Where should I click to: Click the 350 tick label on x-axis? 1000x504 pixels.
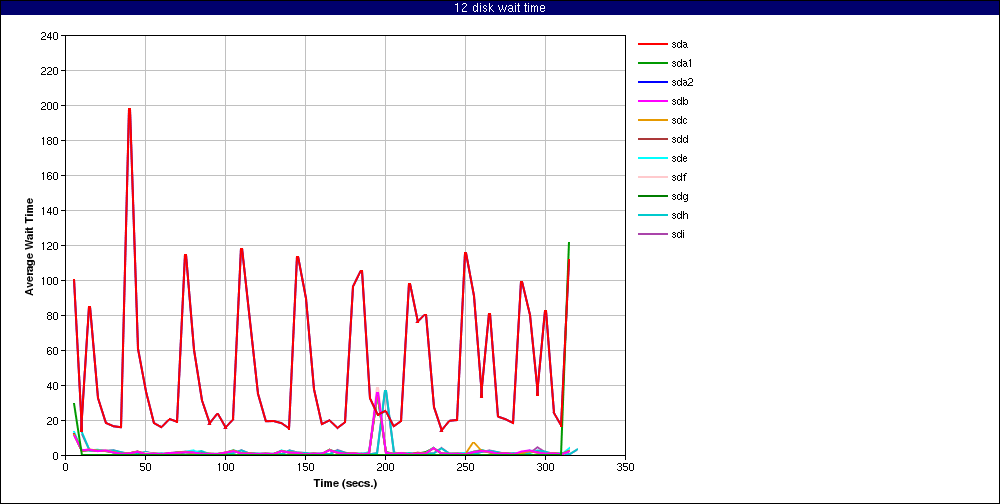tap(625, 466)
